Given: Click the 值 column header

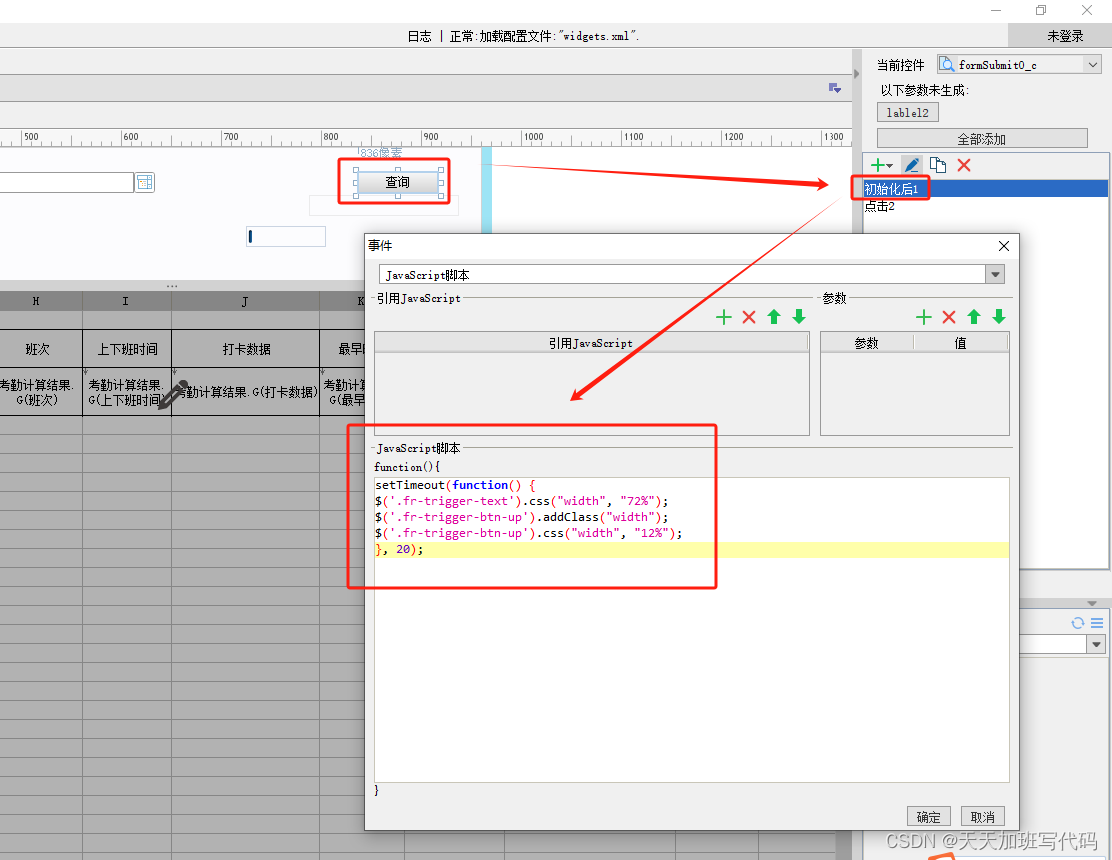Looking at the screenshot, I should pyautogui.click(x=961, y=343).
